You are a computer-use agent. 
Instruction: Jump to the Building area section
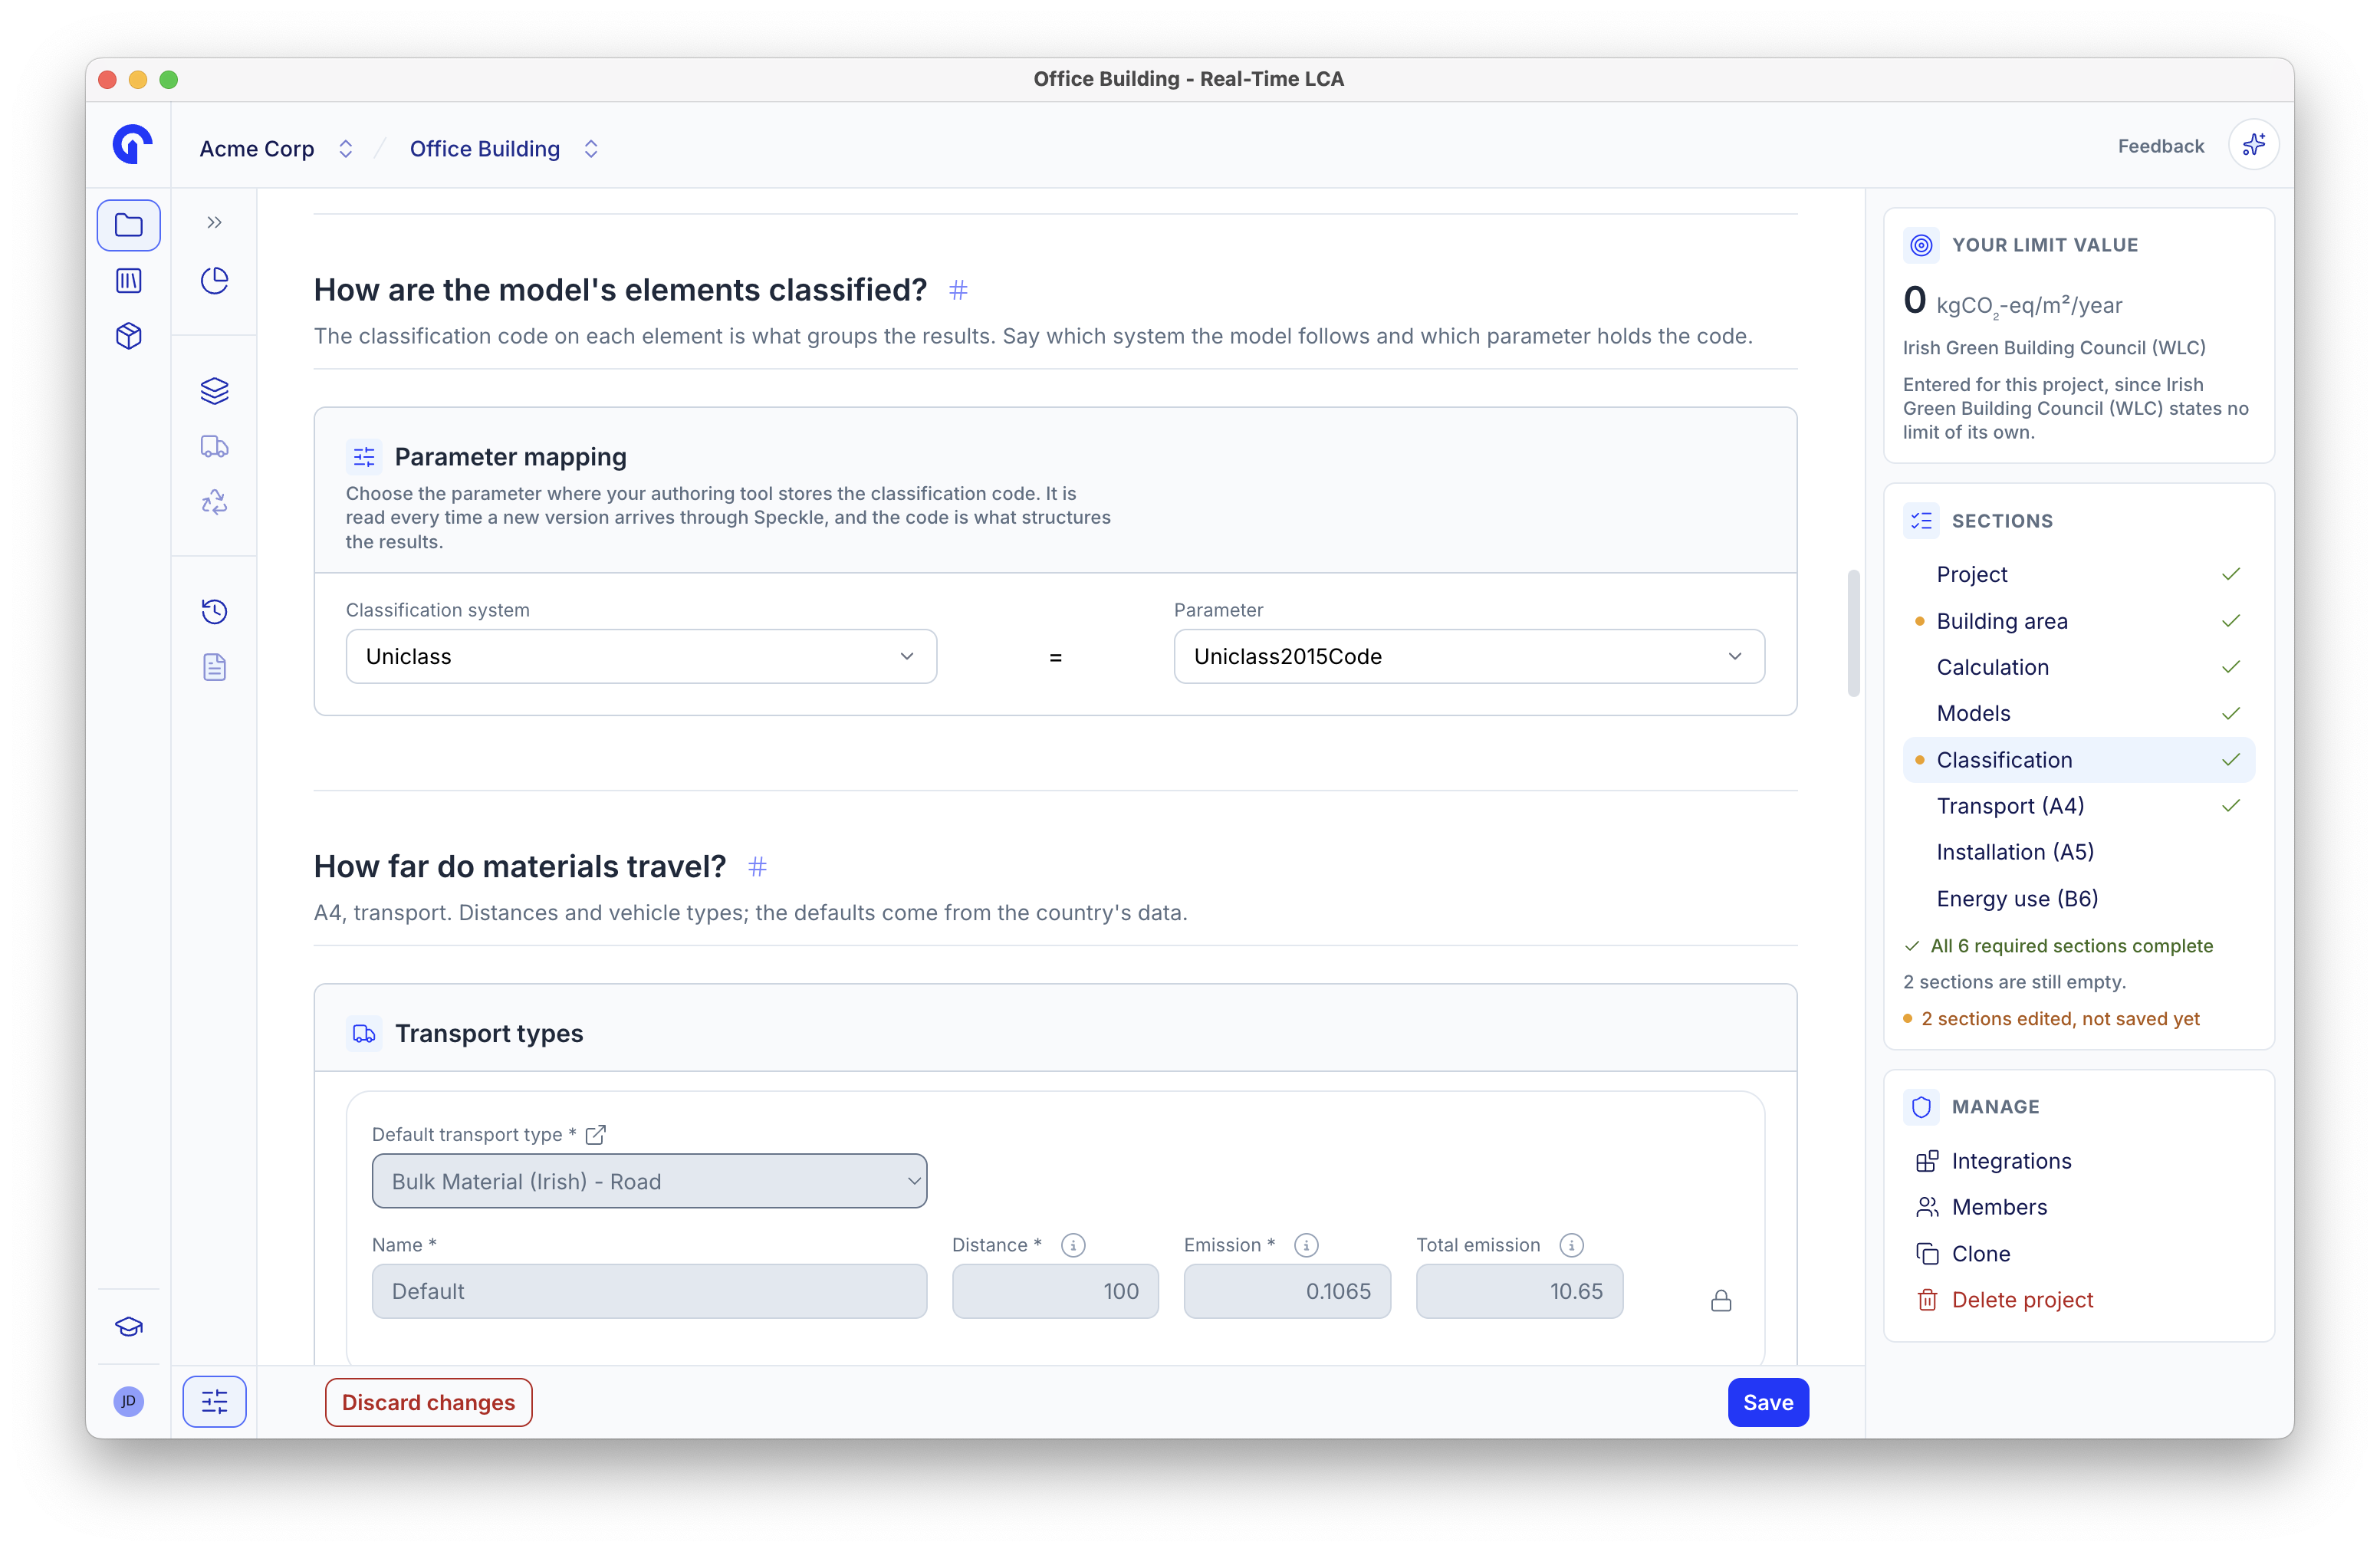(2078, 621)
